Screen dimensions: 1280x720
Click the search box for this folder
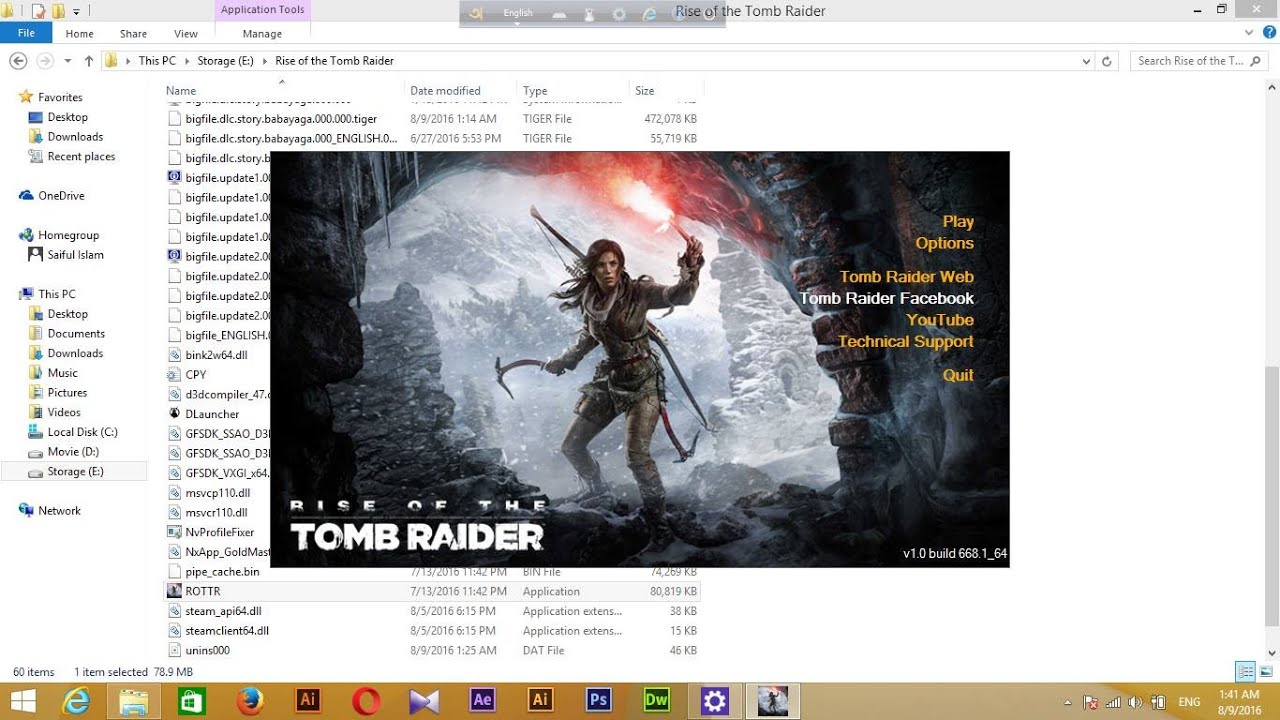tap(1198, 61)
